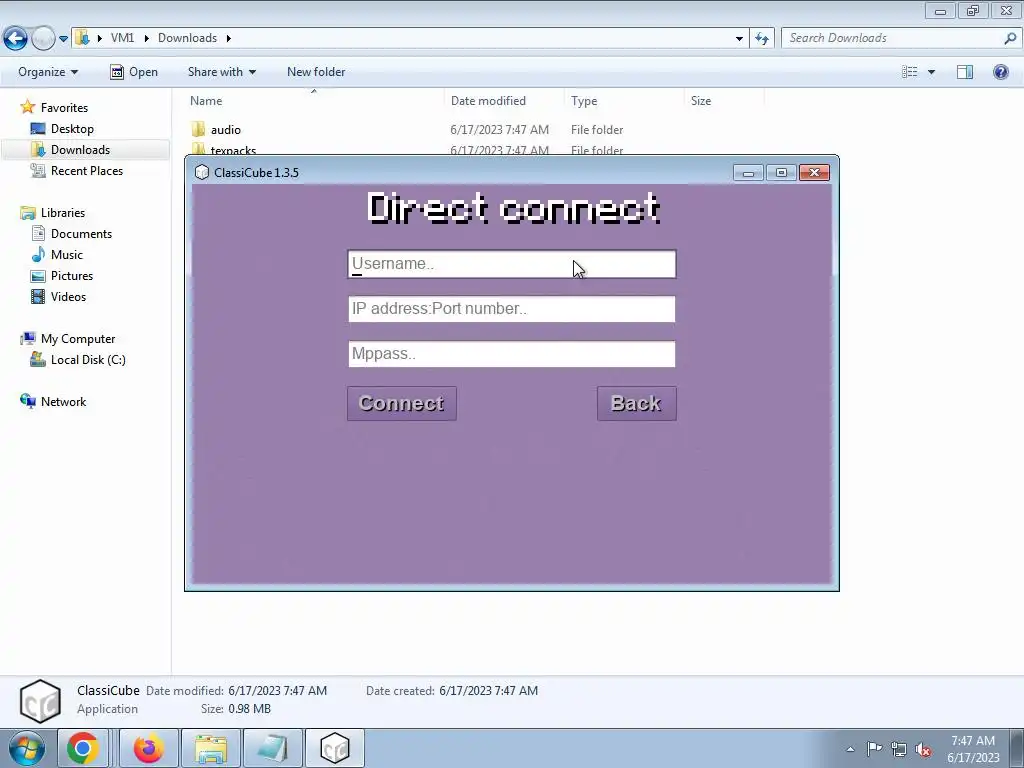Screen dimensions: 1024x768
Task: Select Network in navigation pane
Action: [x=63, y=402]
